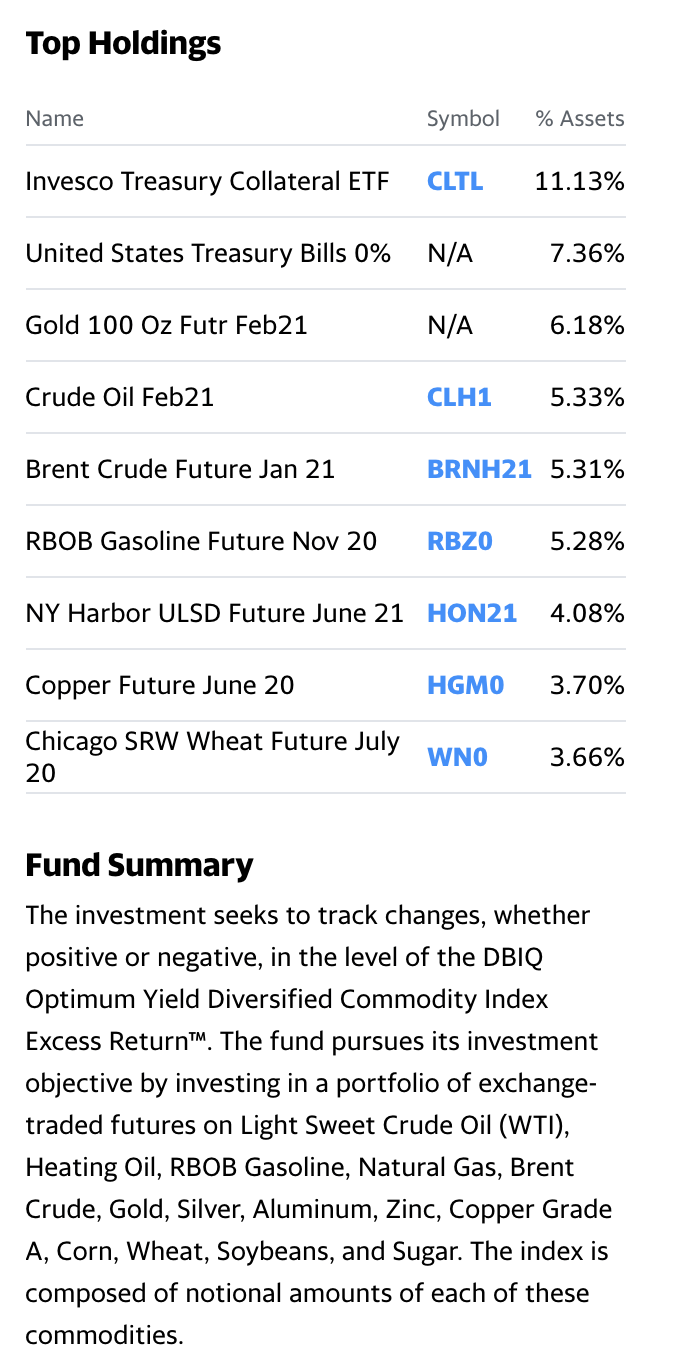The height and width of the screenshot is (1366, 688).
Task: Click the Symbol column header
Action: [463, 118]
